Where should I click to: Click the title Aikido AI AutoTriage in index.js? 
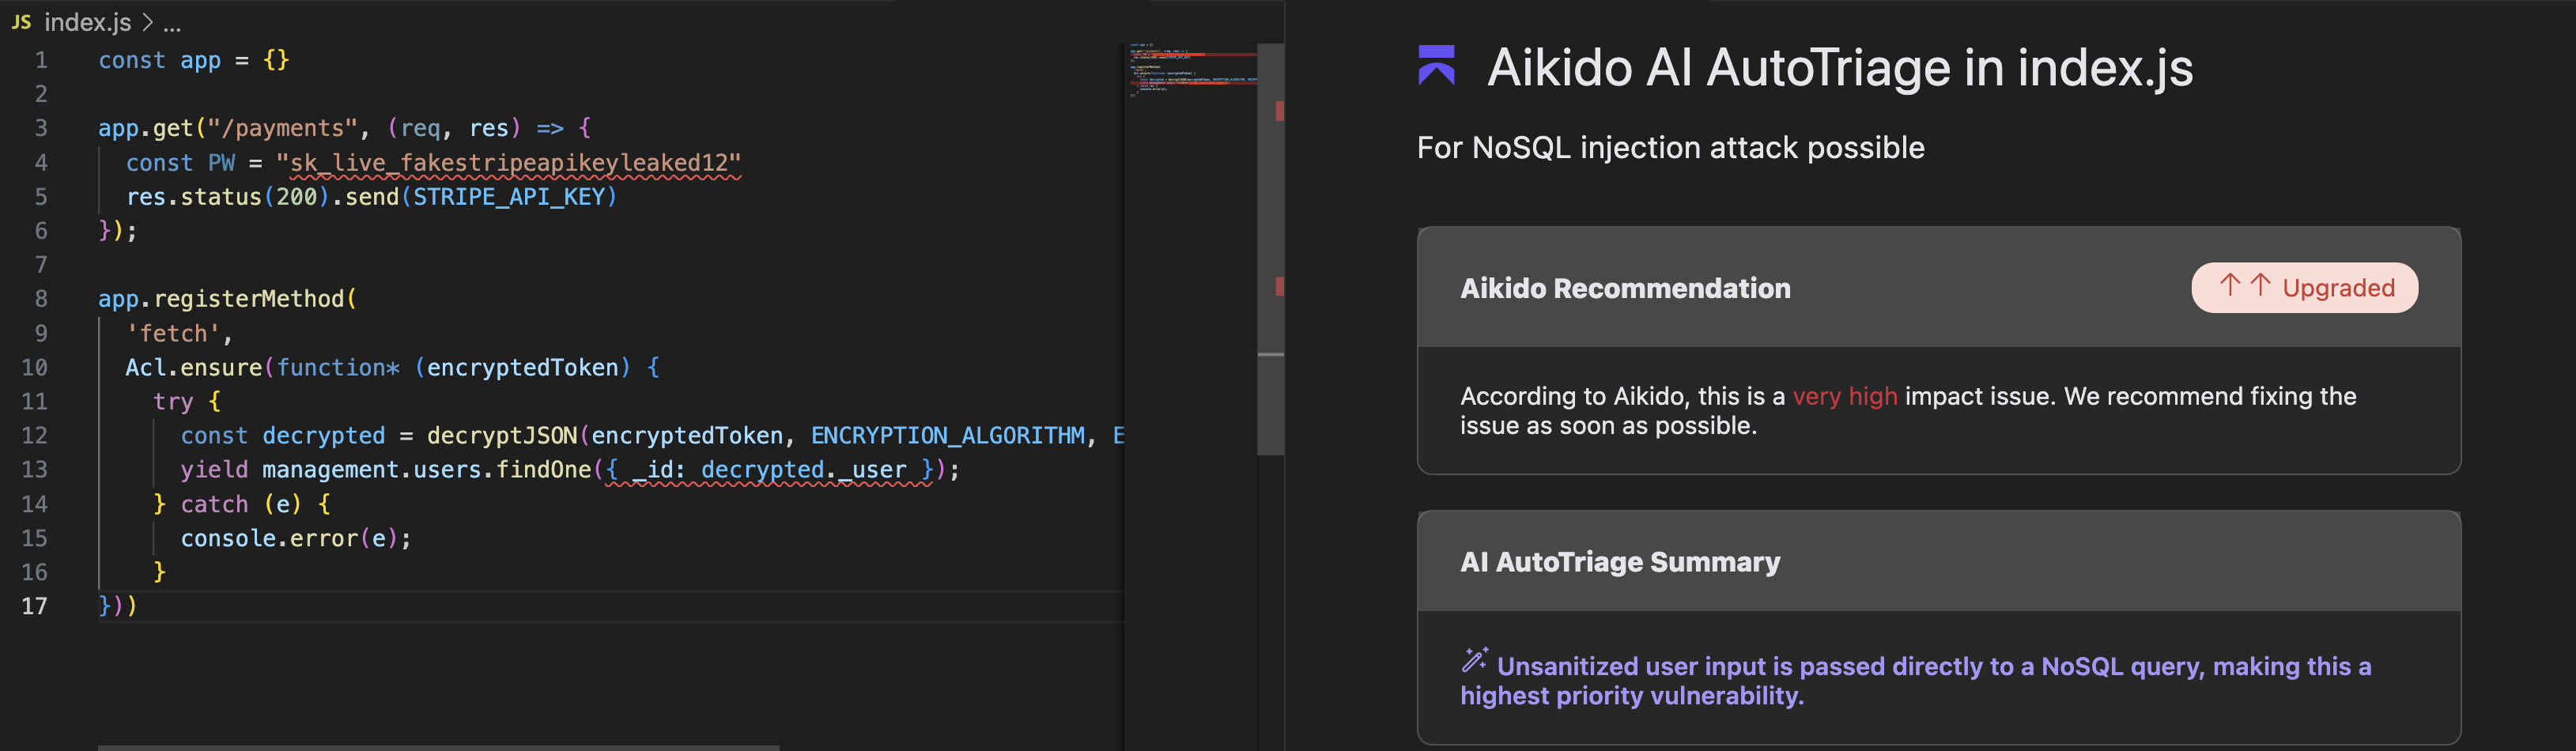1839,68
